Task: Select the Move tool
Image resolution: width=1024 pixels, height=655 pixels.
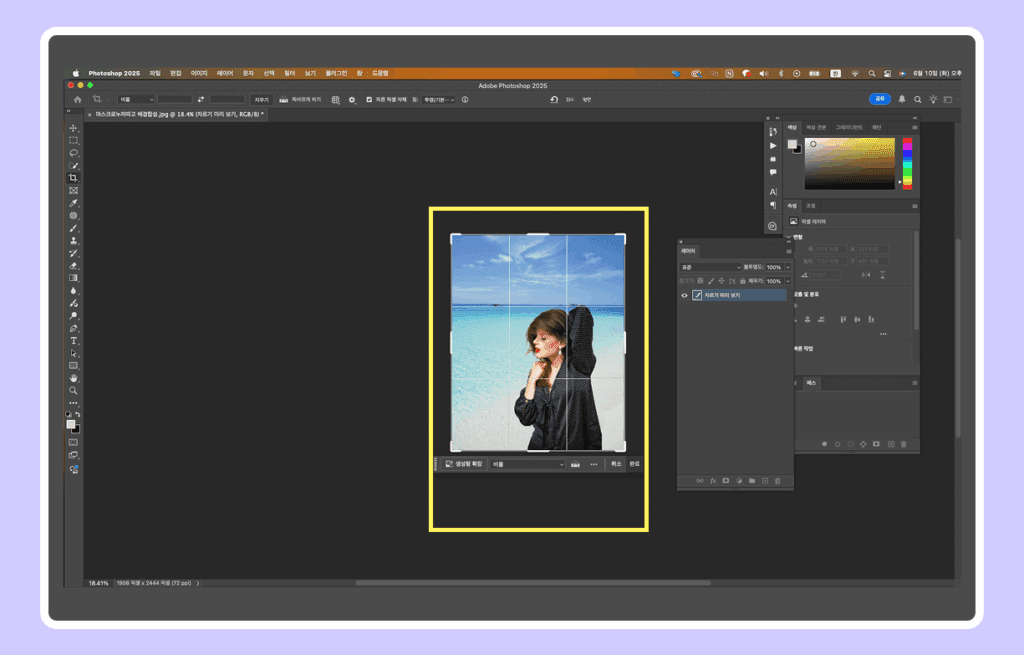Action: pos(73,128)
